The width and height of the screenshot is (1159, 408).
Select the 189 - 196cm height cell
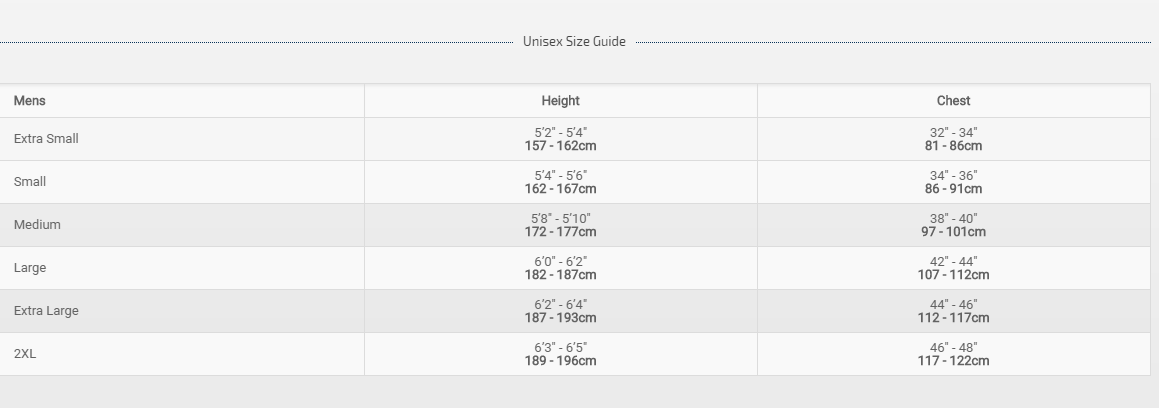coord(560,361)
